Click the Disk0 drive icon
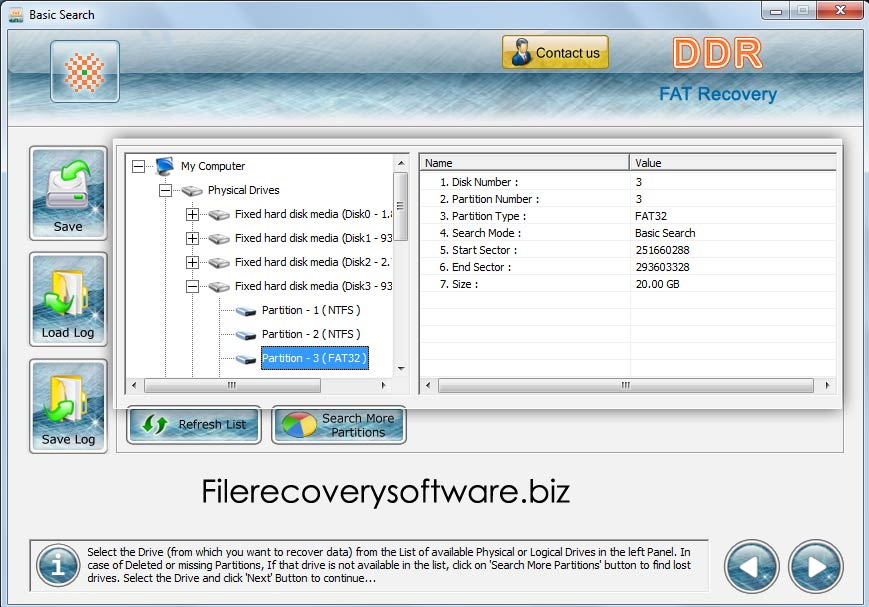This screenshot has height=607, width=869. click(219, 215)
